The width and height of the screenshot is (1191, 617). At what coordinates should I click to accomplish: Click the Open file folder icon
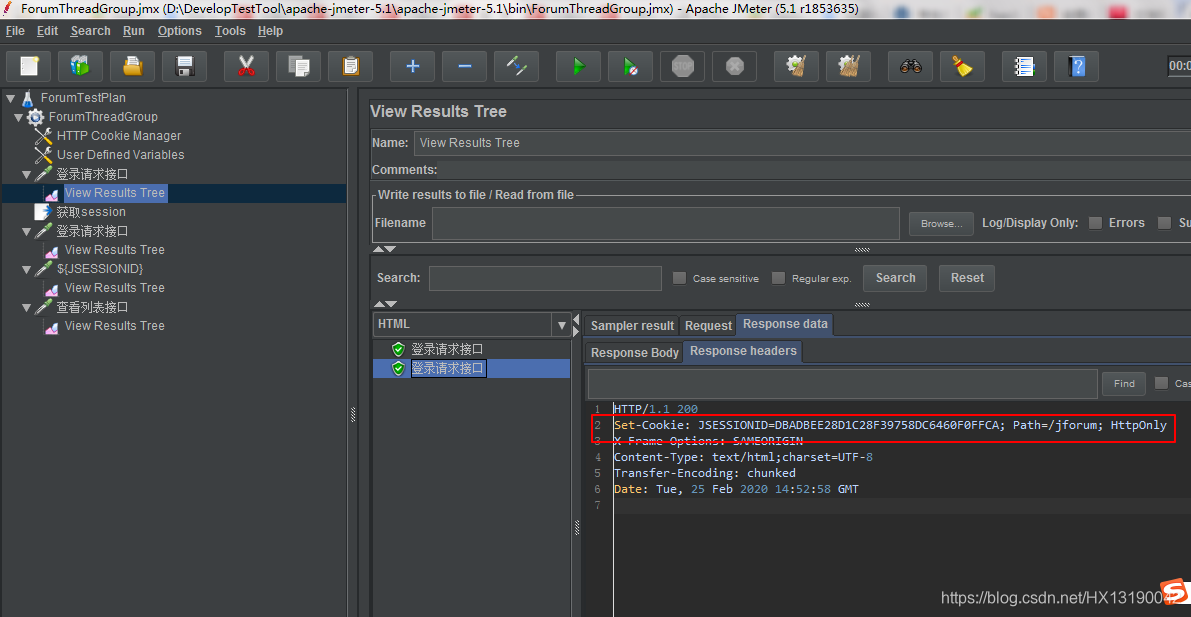133,66
